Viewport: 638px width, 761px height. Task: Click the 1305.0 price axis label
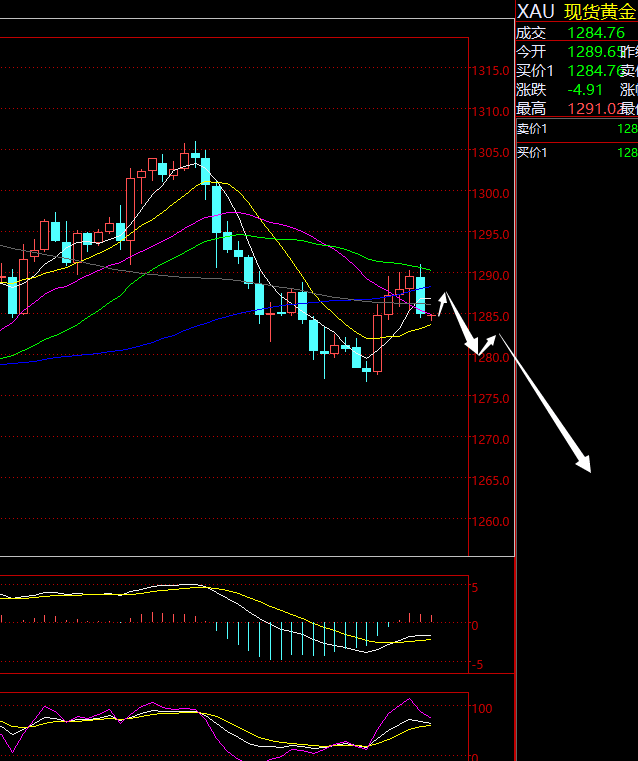[x=491, y=153]
